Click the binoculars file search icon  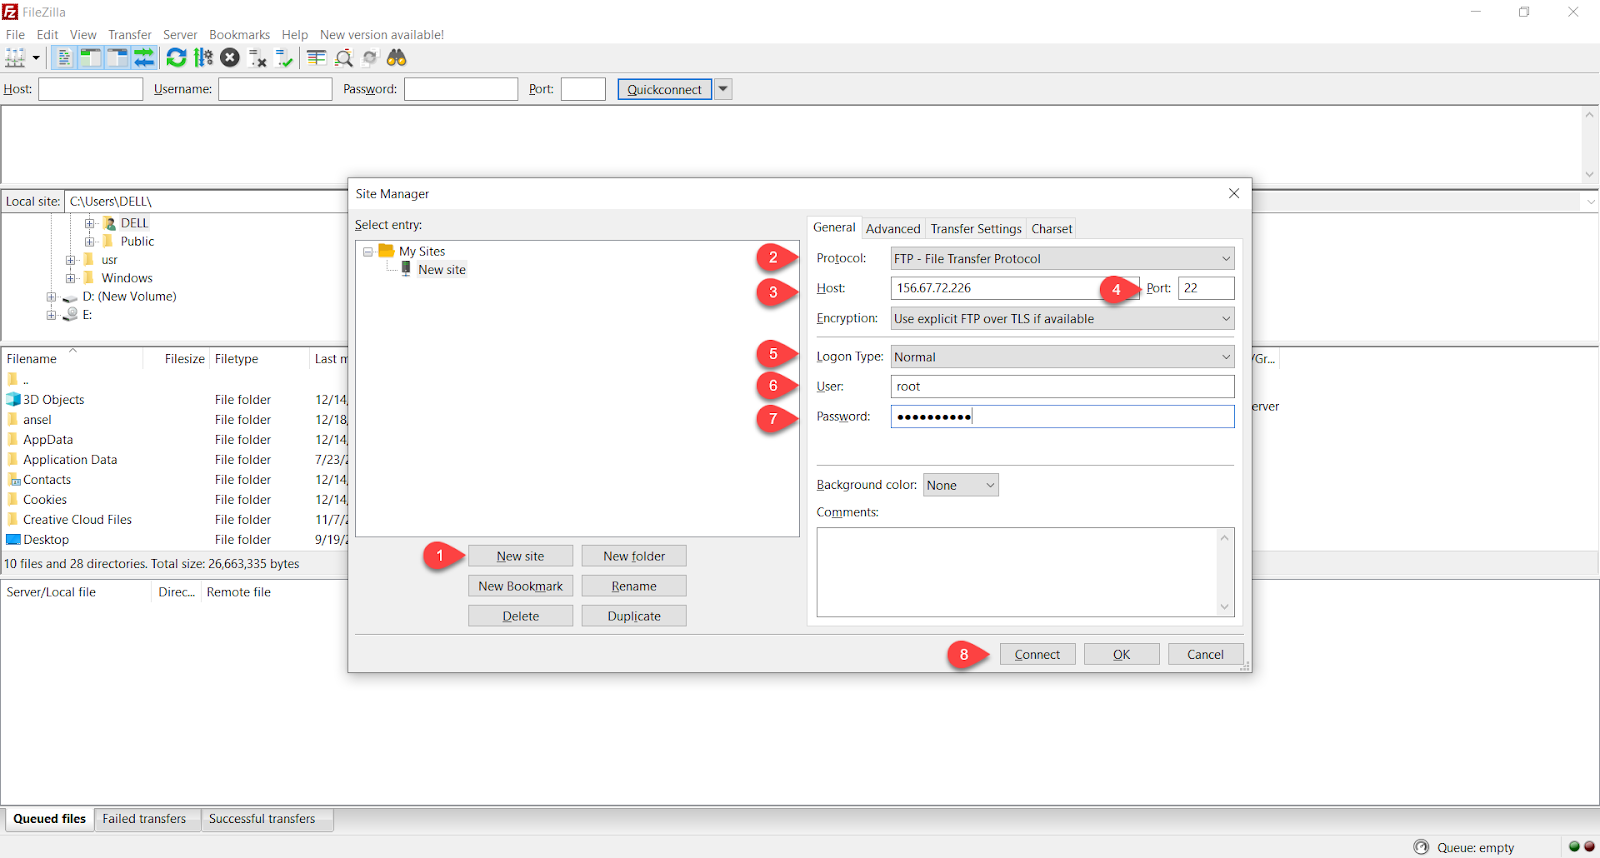tap(397, 58)
